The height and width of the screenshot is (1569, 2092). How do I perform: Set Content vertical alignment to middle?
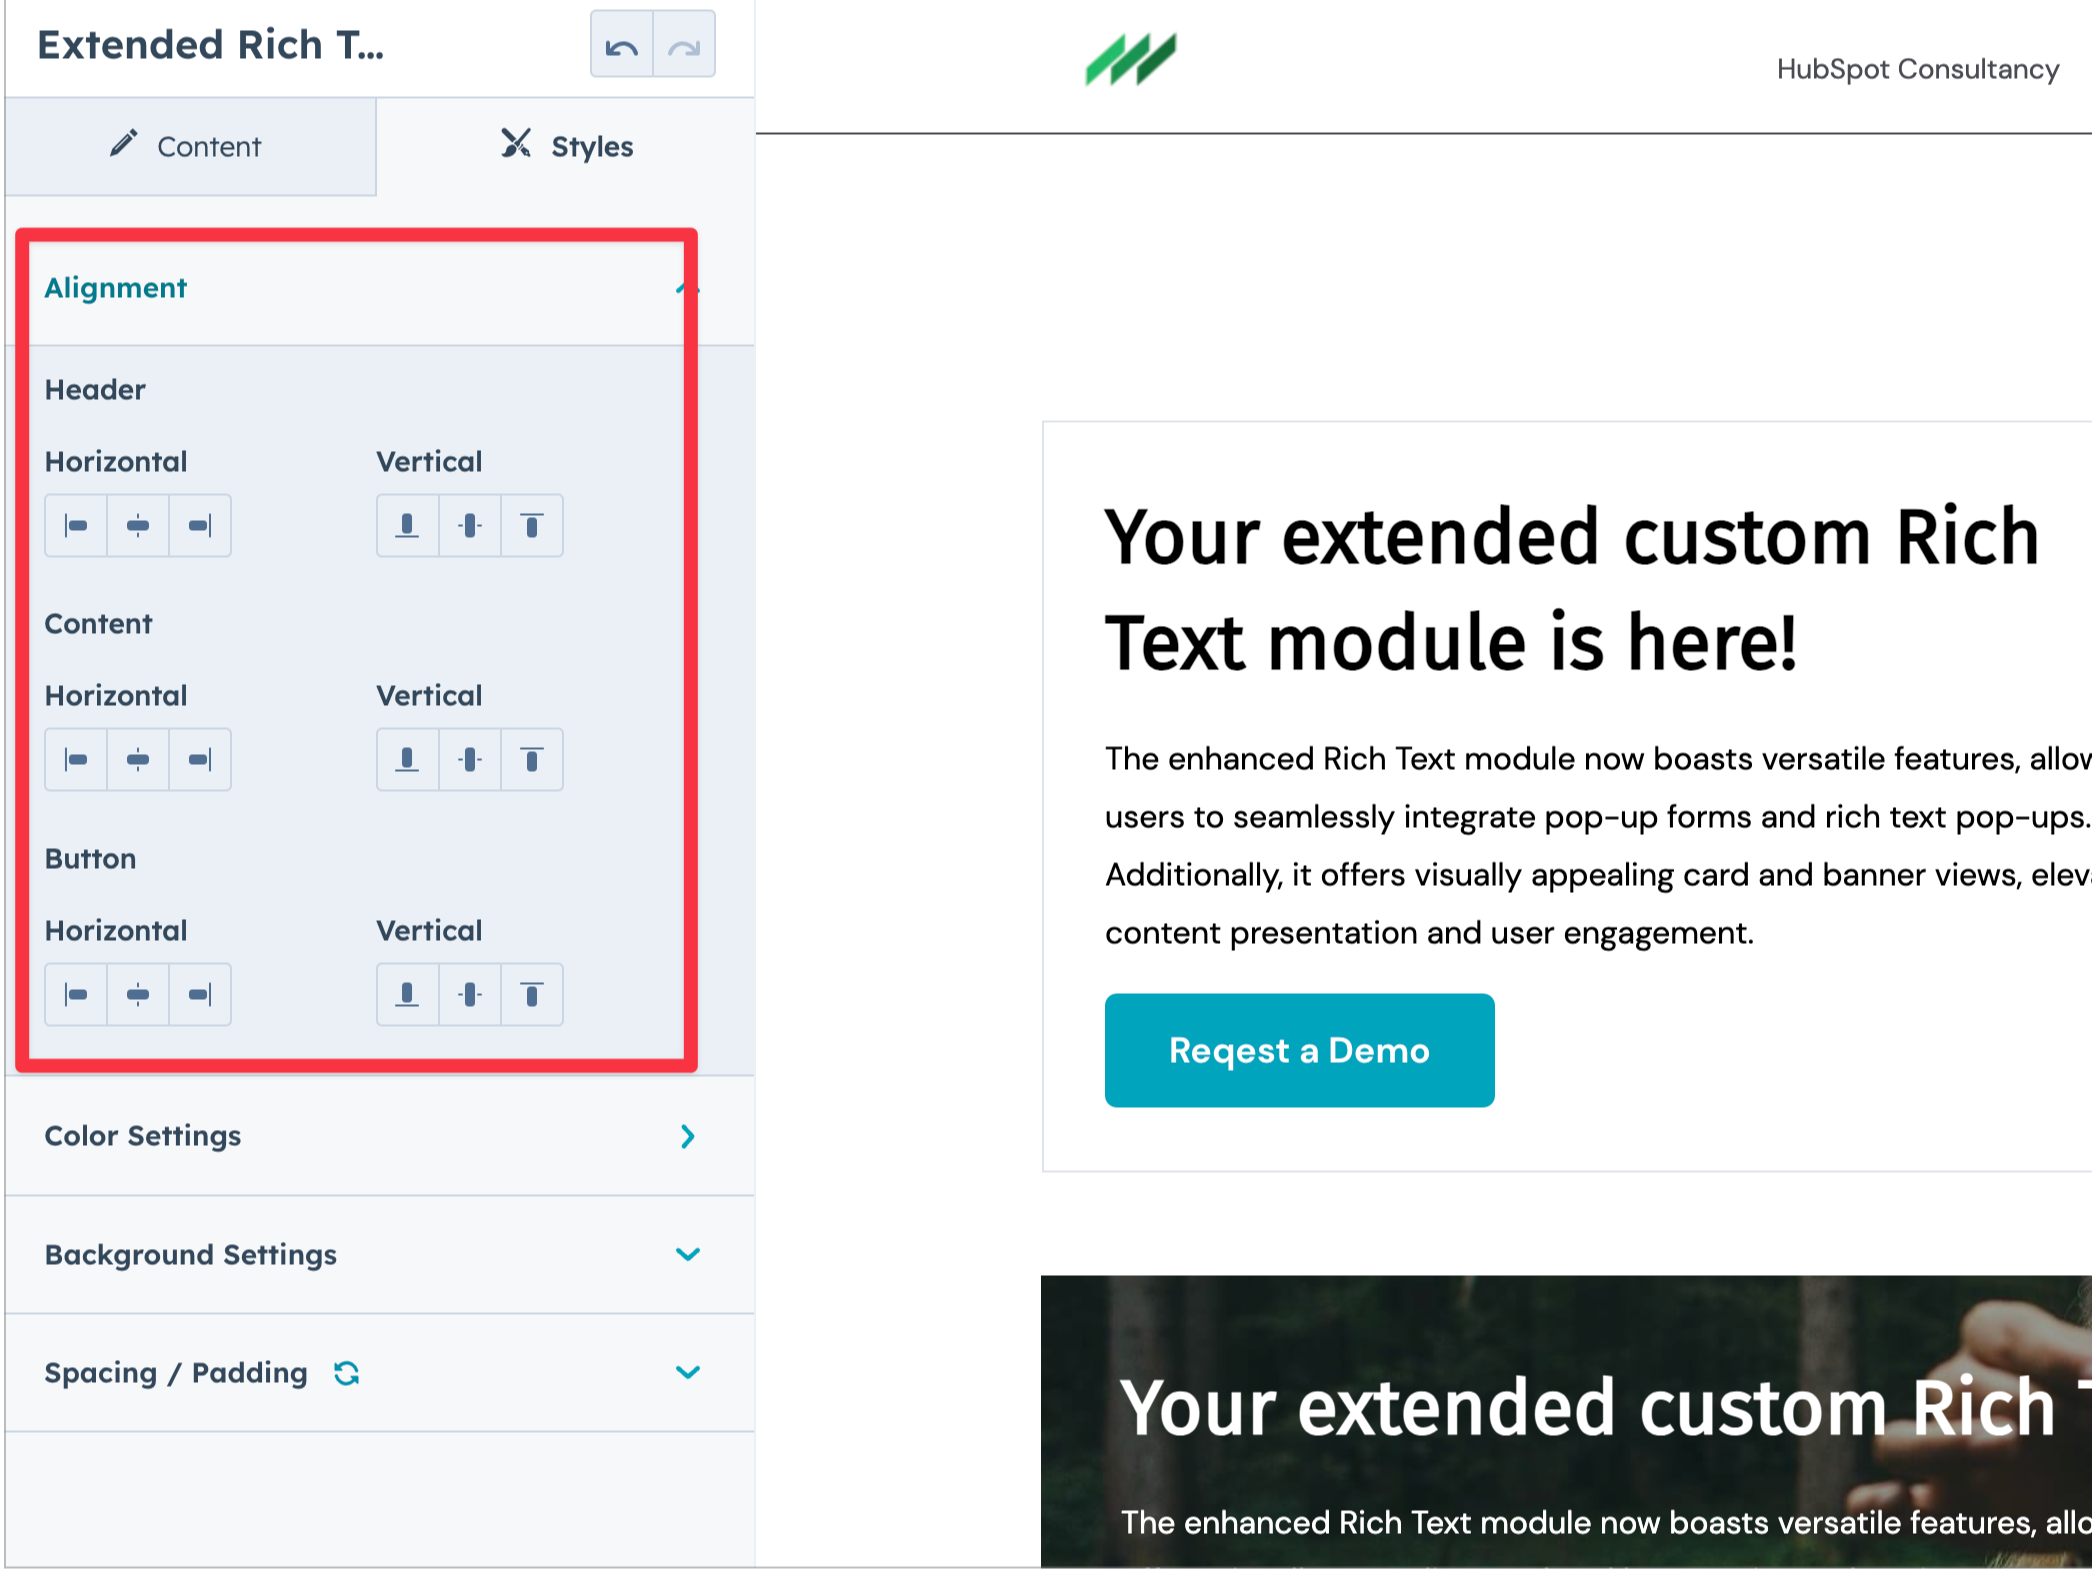470,760
